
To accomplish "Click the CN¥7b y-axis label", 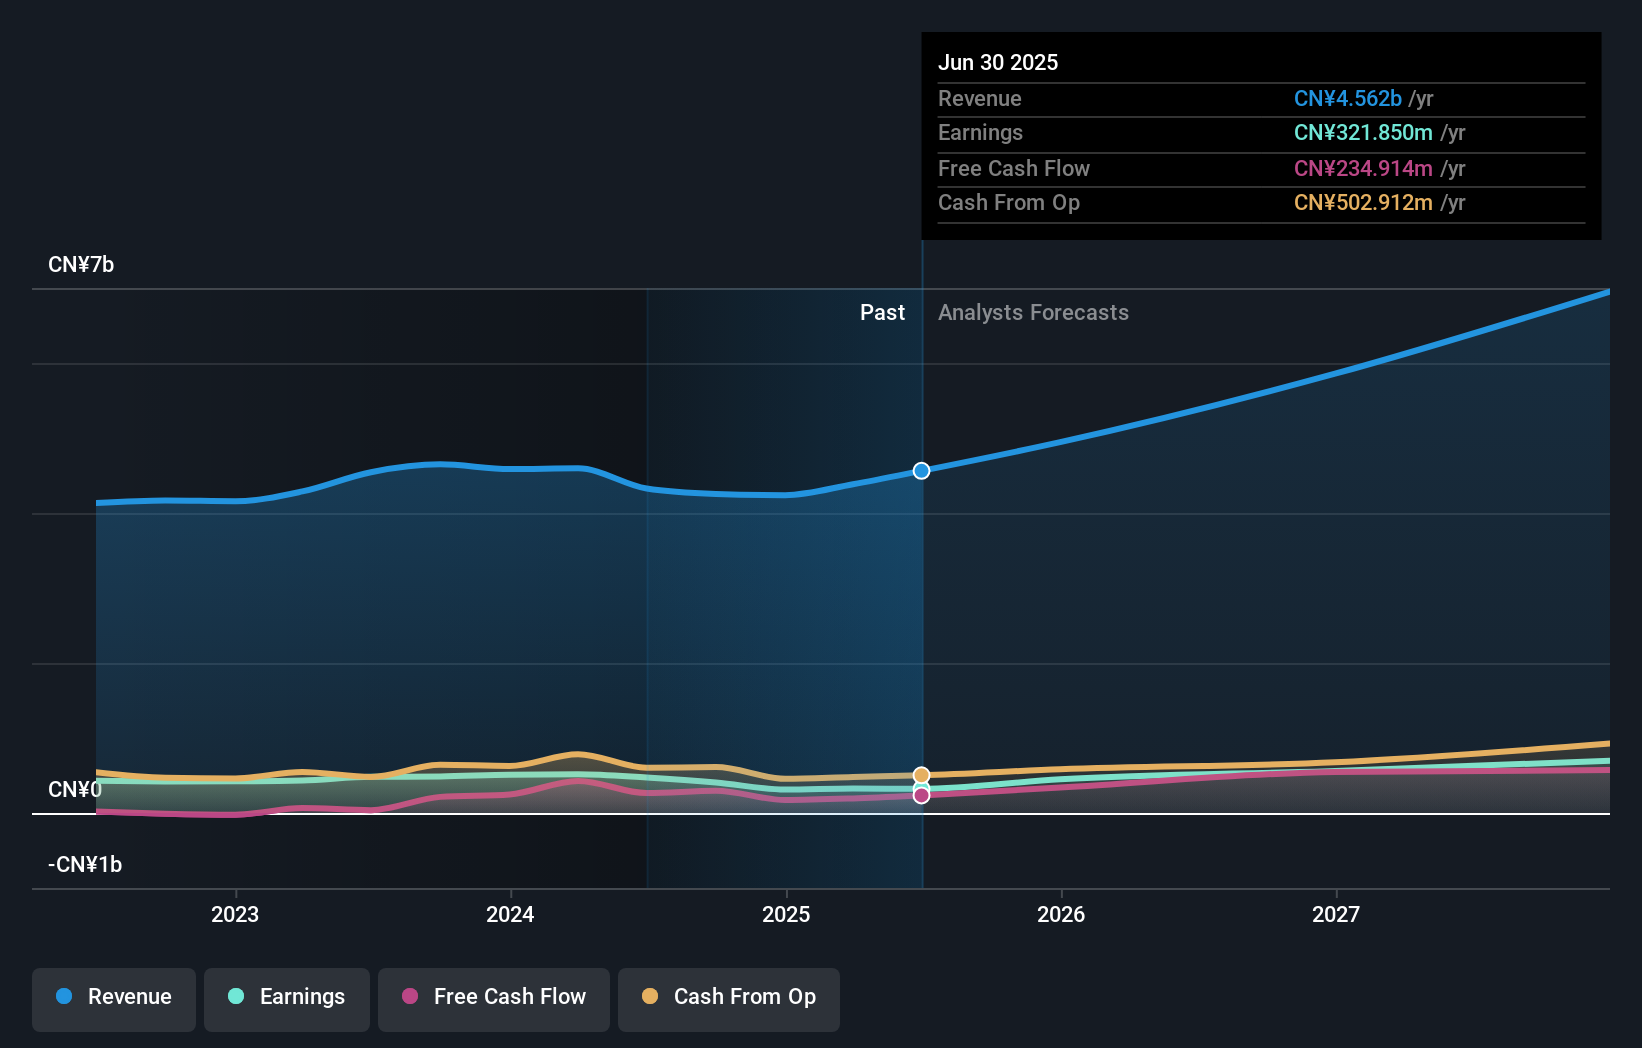I will [x=81, y=265].
